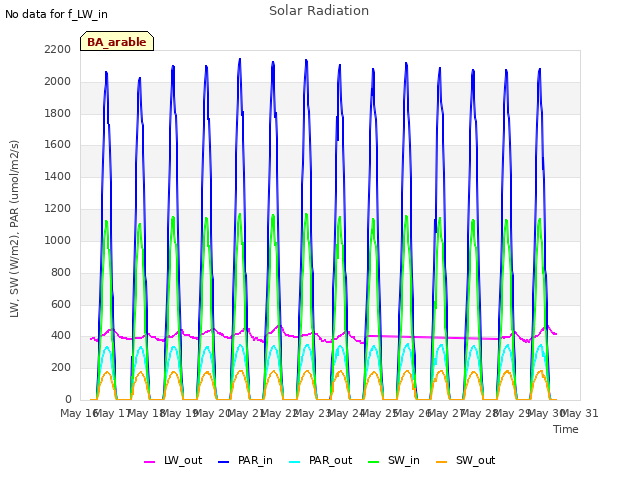Click the LW_out legend entry

click(x=173, y=461)
